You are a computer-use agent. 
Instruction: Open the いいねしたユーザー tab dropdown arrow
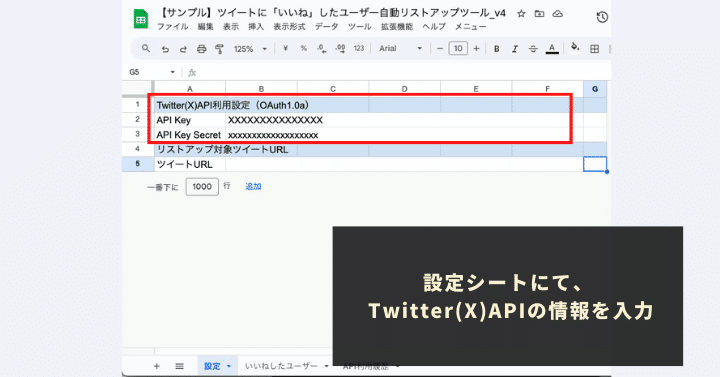point(326,366)
